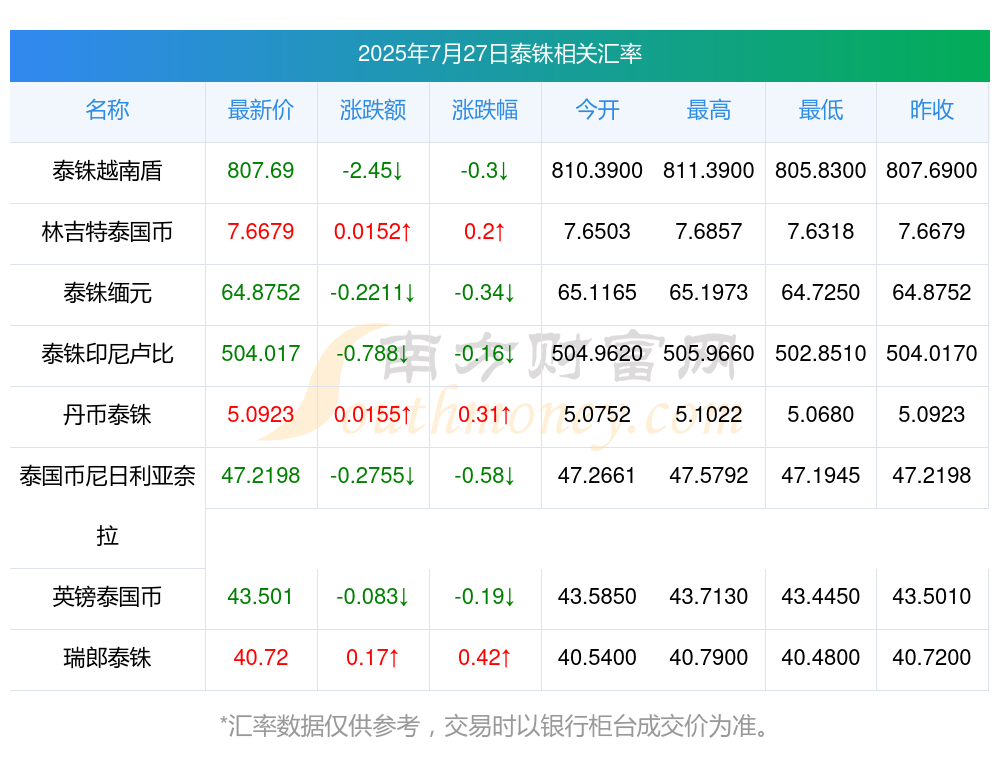The width and height of the screenshot is (1000, 757).
Task: Select the 最高 column header
Action: (x=709, y=110)
